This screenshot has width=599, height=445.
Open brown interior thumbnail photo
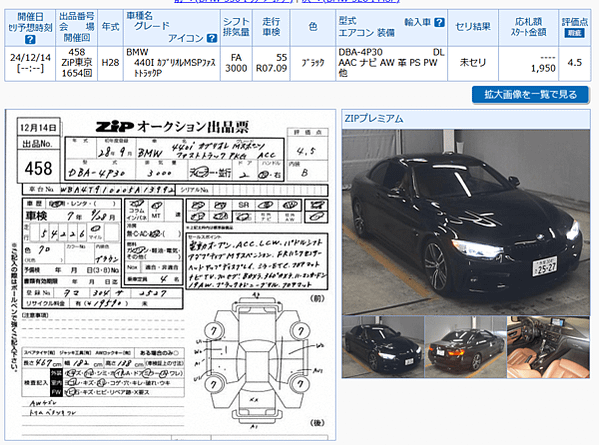tap(549, 347)
